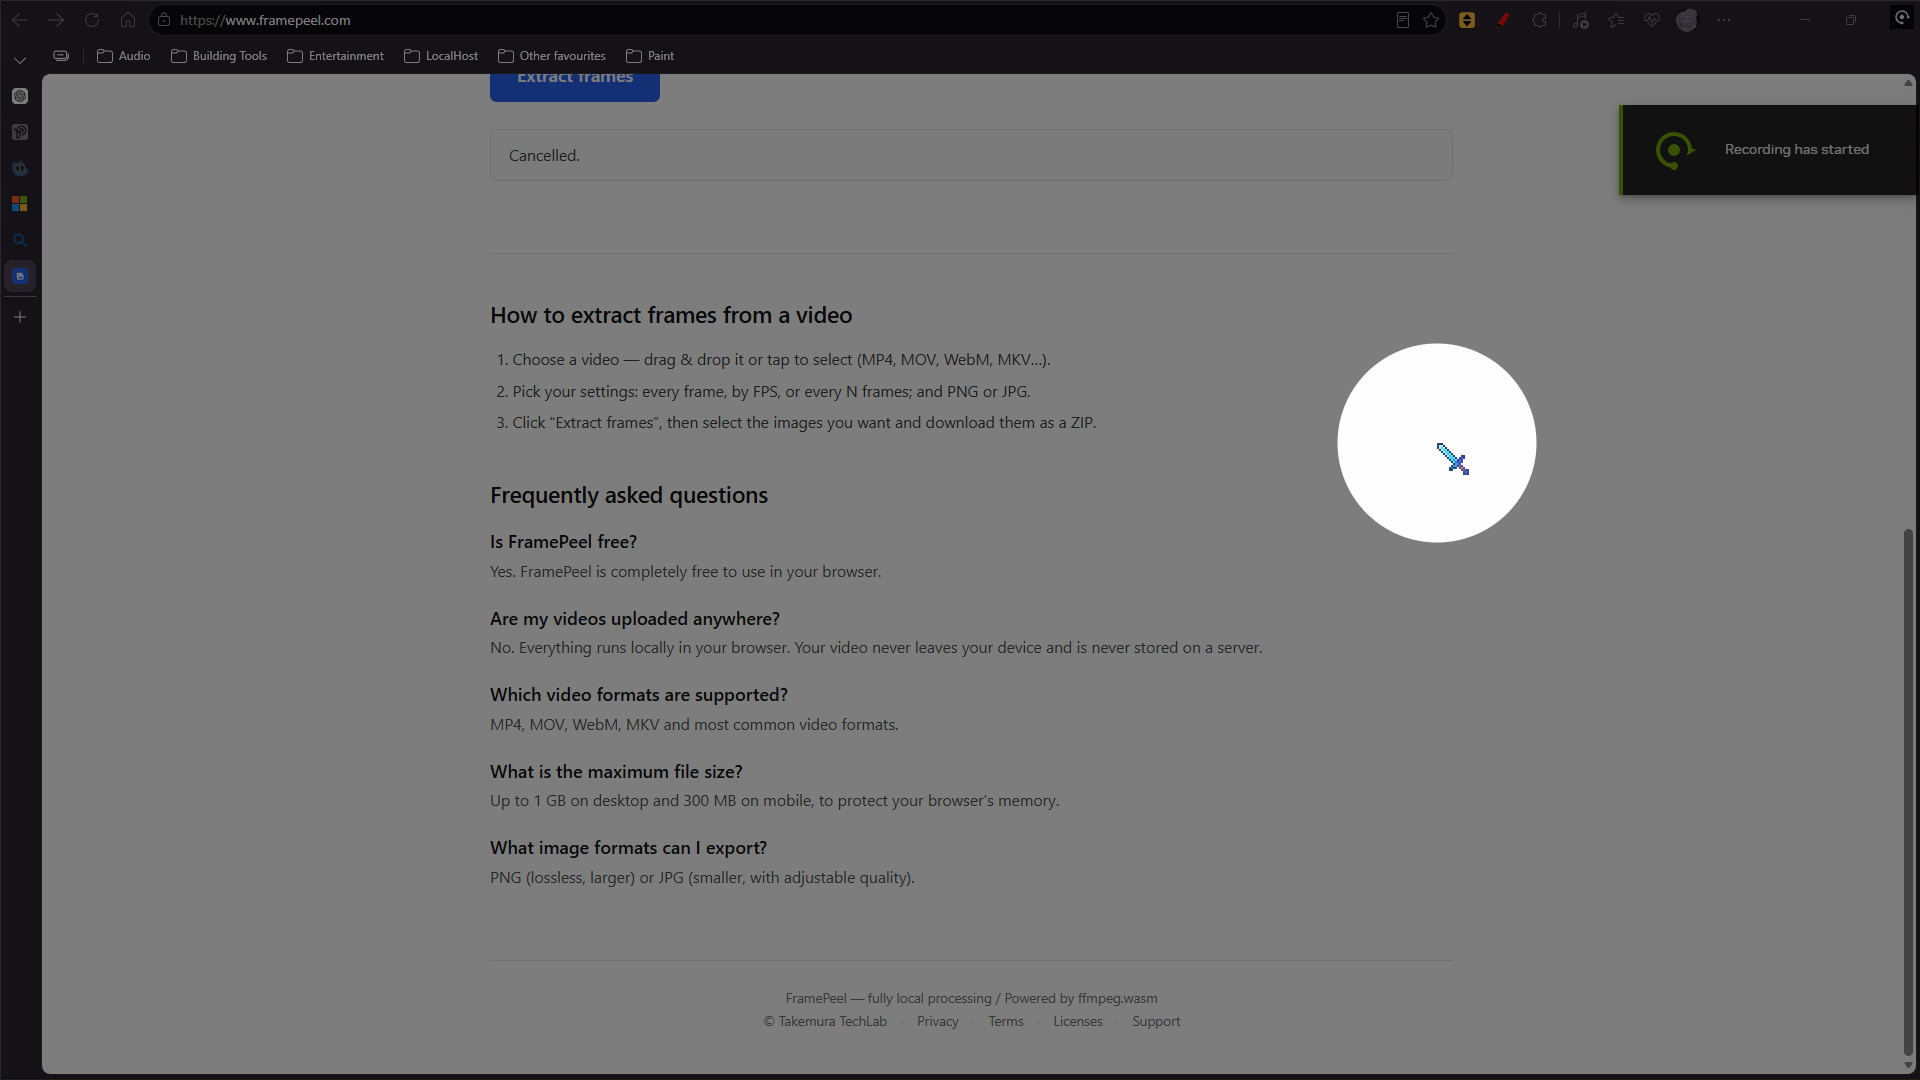This screenshot has height=1080, width=1920.
Task: Open the browser extensions puzzle icon
Action: (x=1539, y=20)
